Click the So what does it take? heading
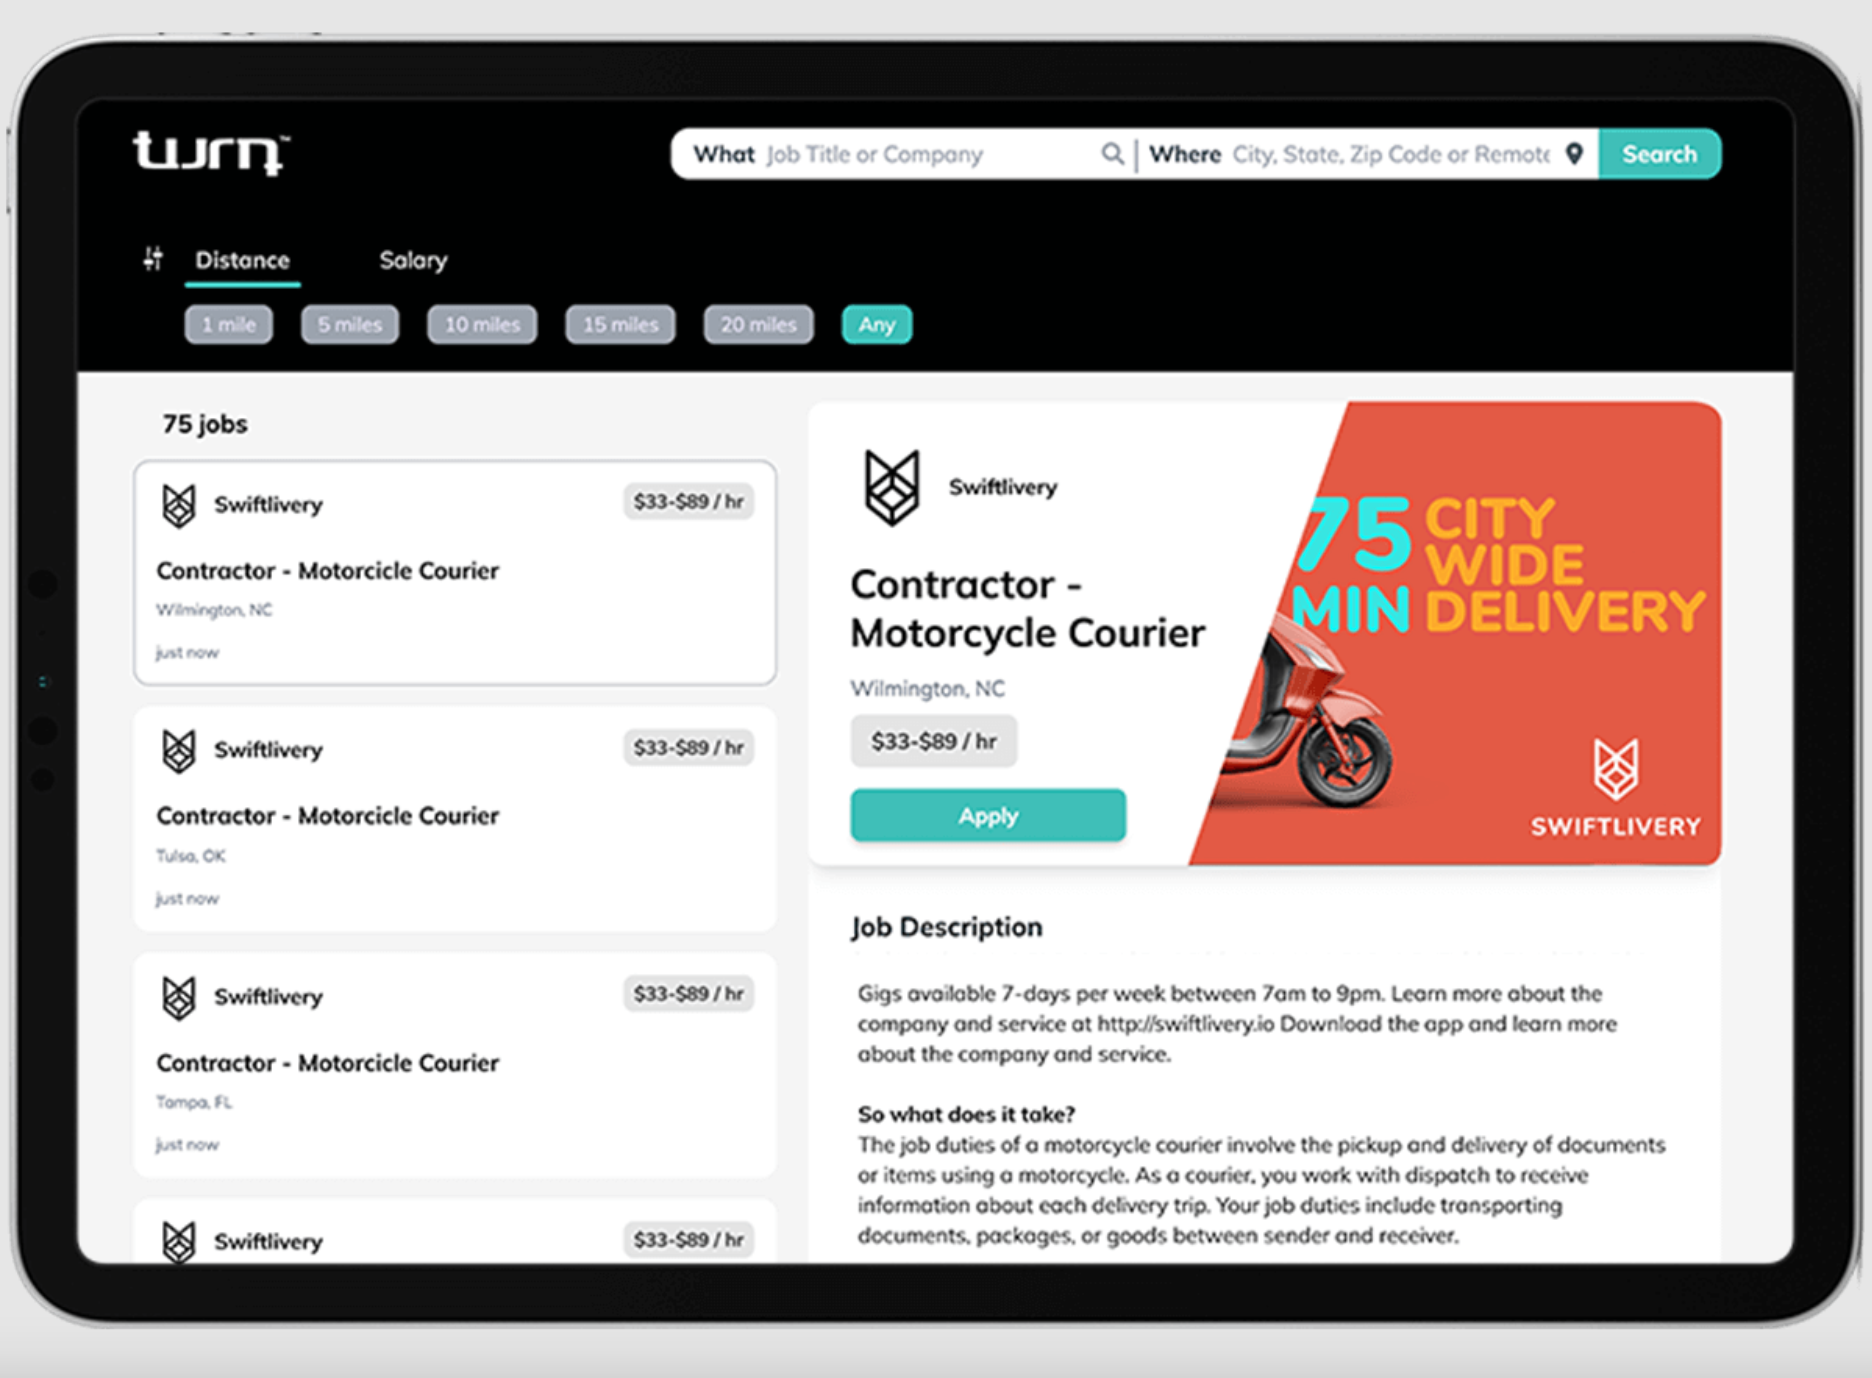This screenshot has height=1378, width=1872. point(966,1114)
